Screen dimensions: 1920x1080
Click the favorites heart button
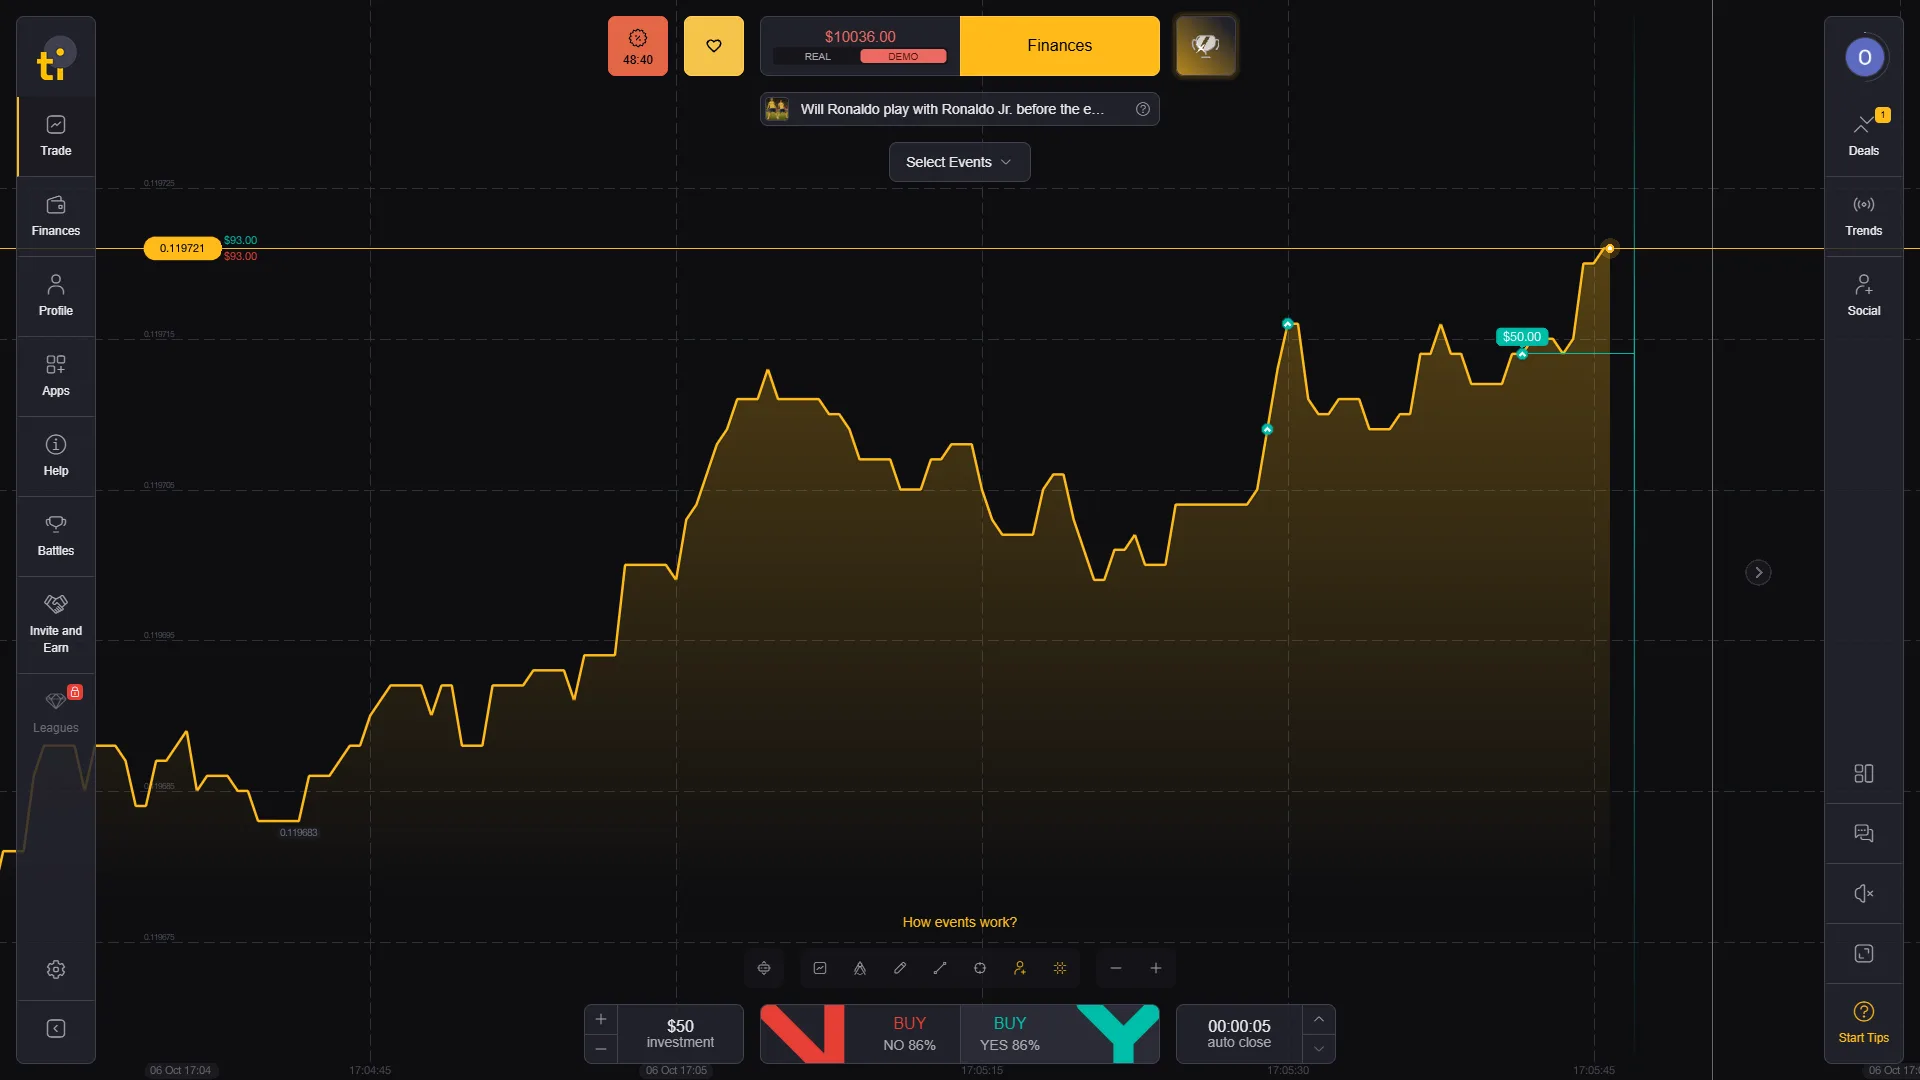point(714,46)
